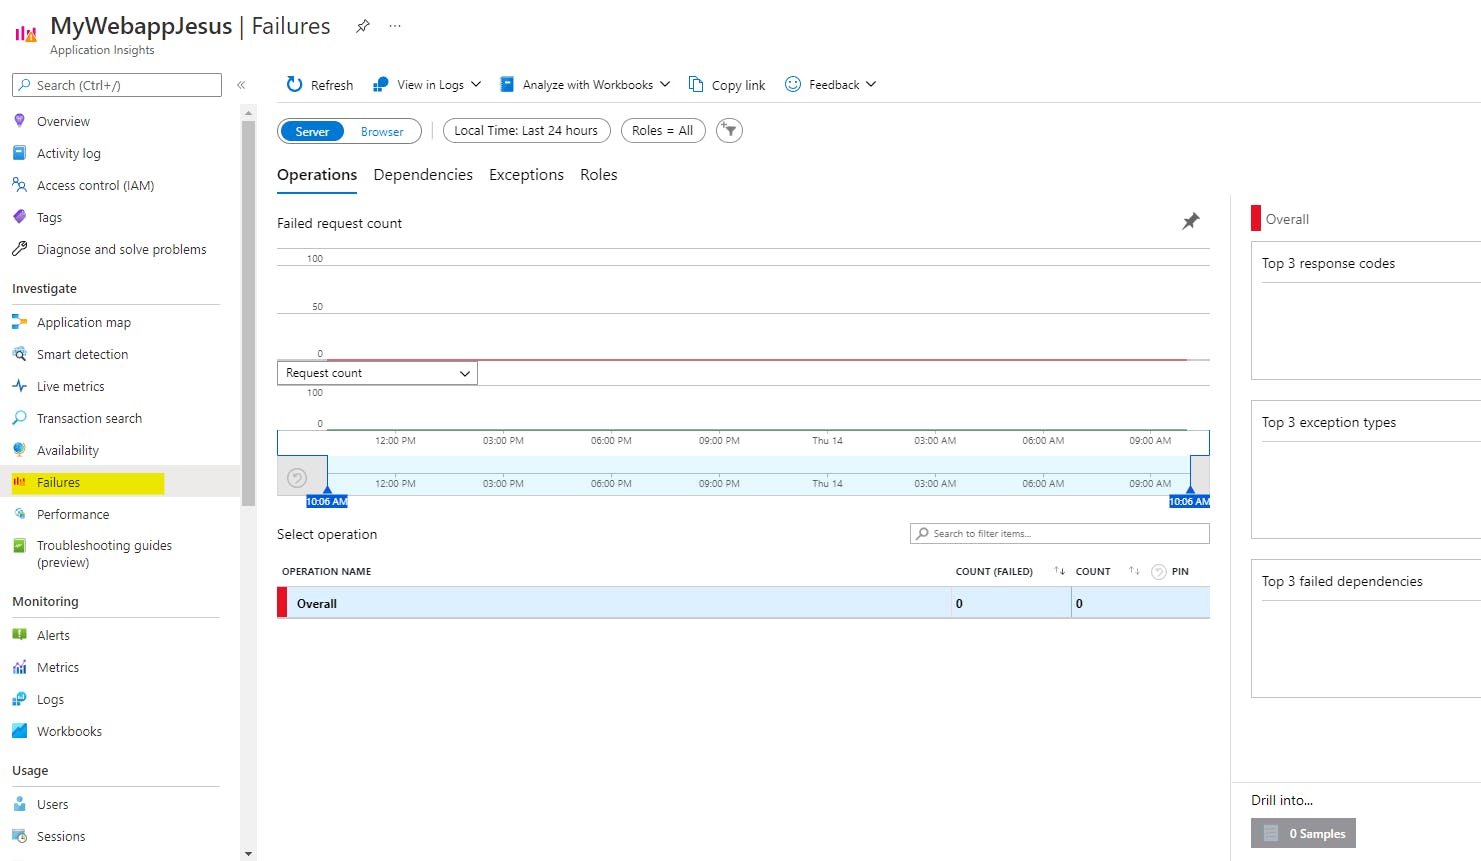Click the Refresh icon in toolbar
The image size is (1481, 861).
[294, 84]
